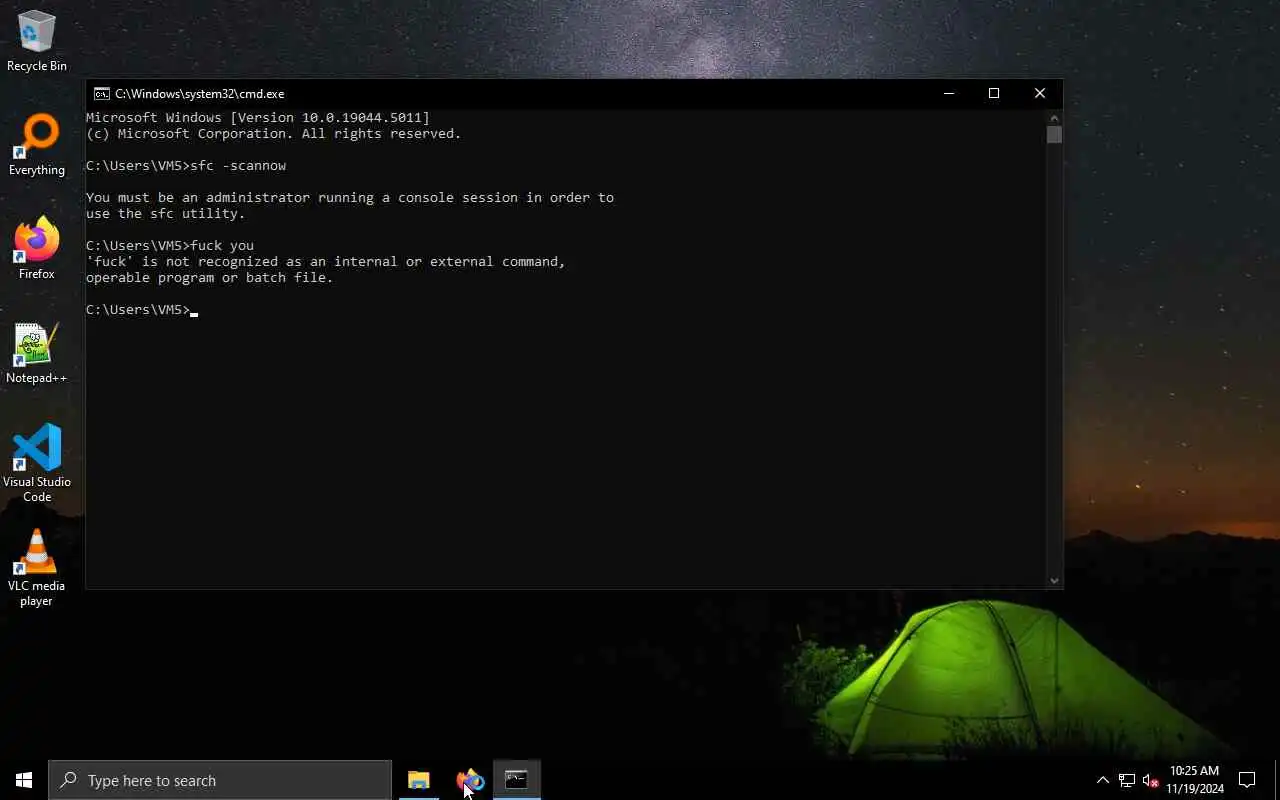Select the Visual Studio Code desktop shortcut
The height and width of the screenshot is (800, 1280).
(37, 463)
